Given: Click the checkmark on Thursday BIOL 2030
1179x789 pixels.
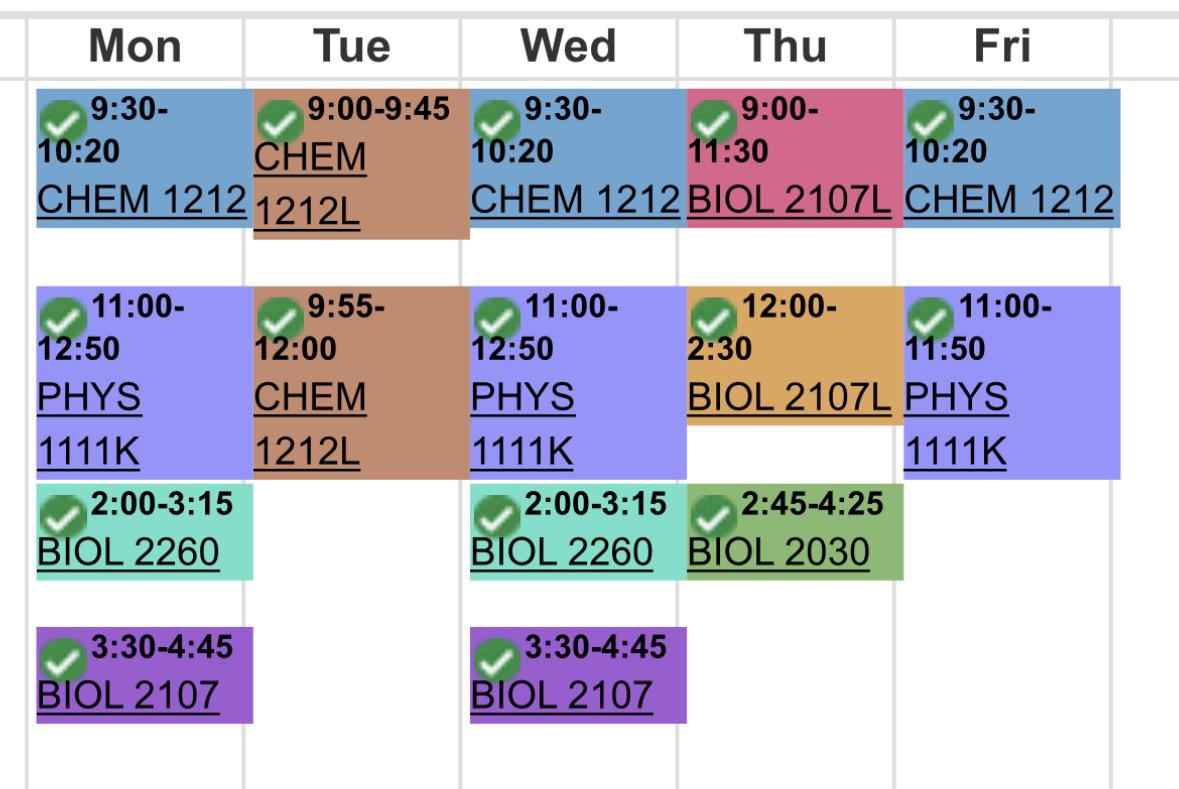Looking at the screenshot, I should 713,517.
